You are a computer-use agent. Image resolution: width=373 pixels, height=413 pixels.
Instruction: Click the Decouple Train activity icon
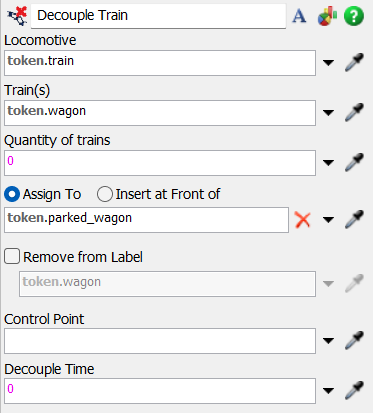17,16
